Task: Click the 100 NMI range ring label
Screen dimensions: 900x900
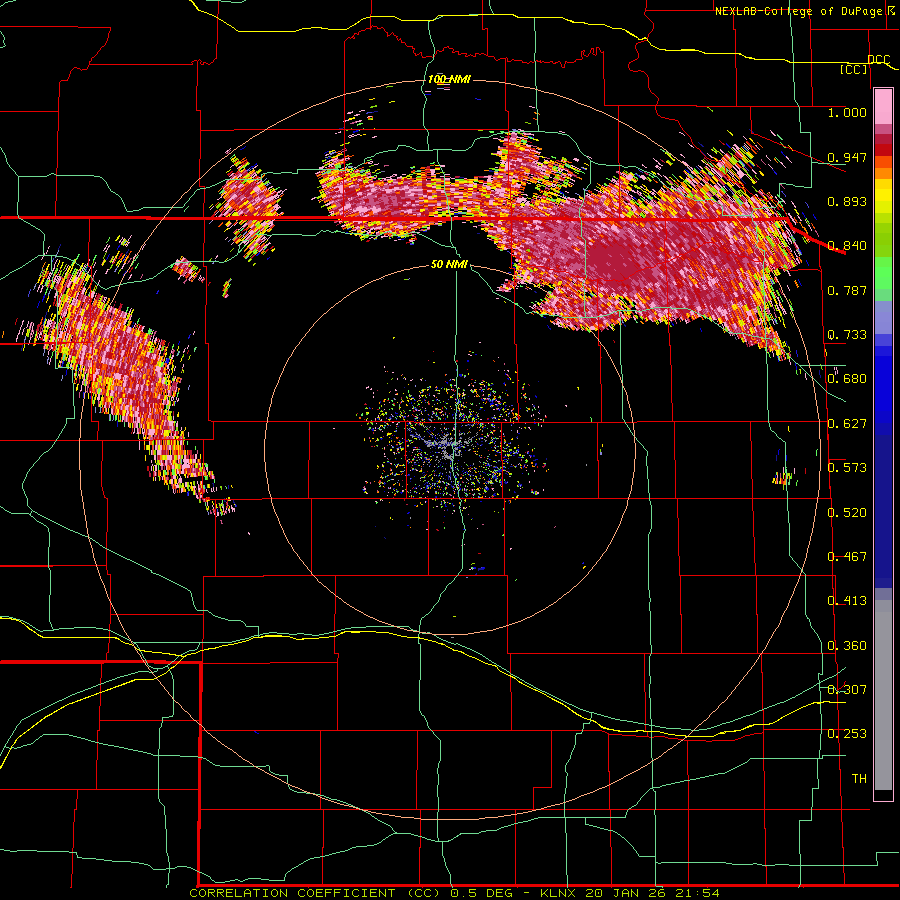Action: (x=449, y=79)
